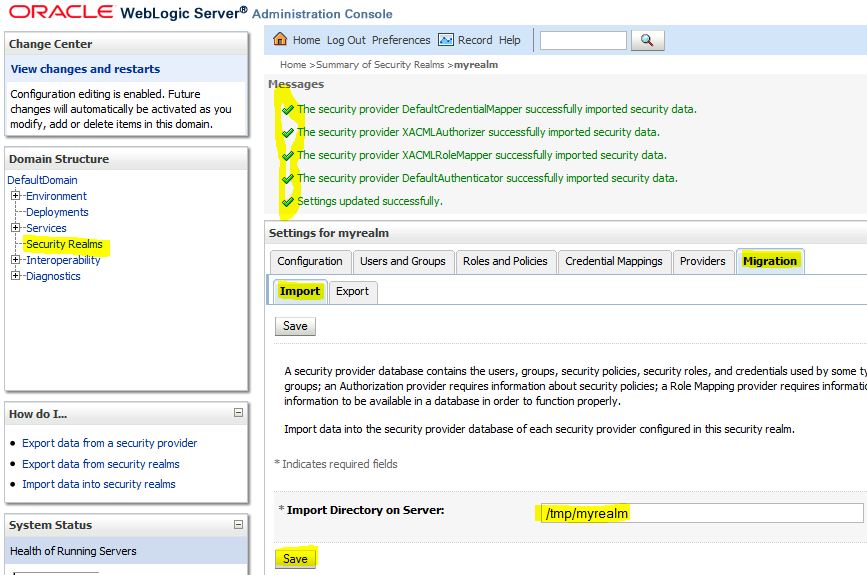Open the Users and Groups tab
The width and height of the screenshot is (867, 575).
(x=403, y=261)
